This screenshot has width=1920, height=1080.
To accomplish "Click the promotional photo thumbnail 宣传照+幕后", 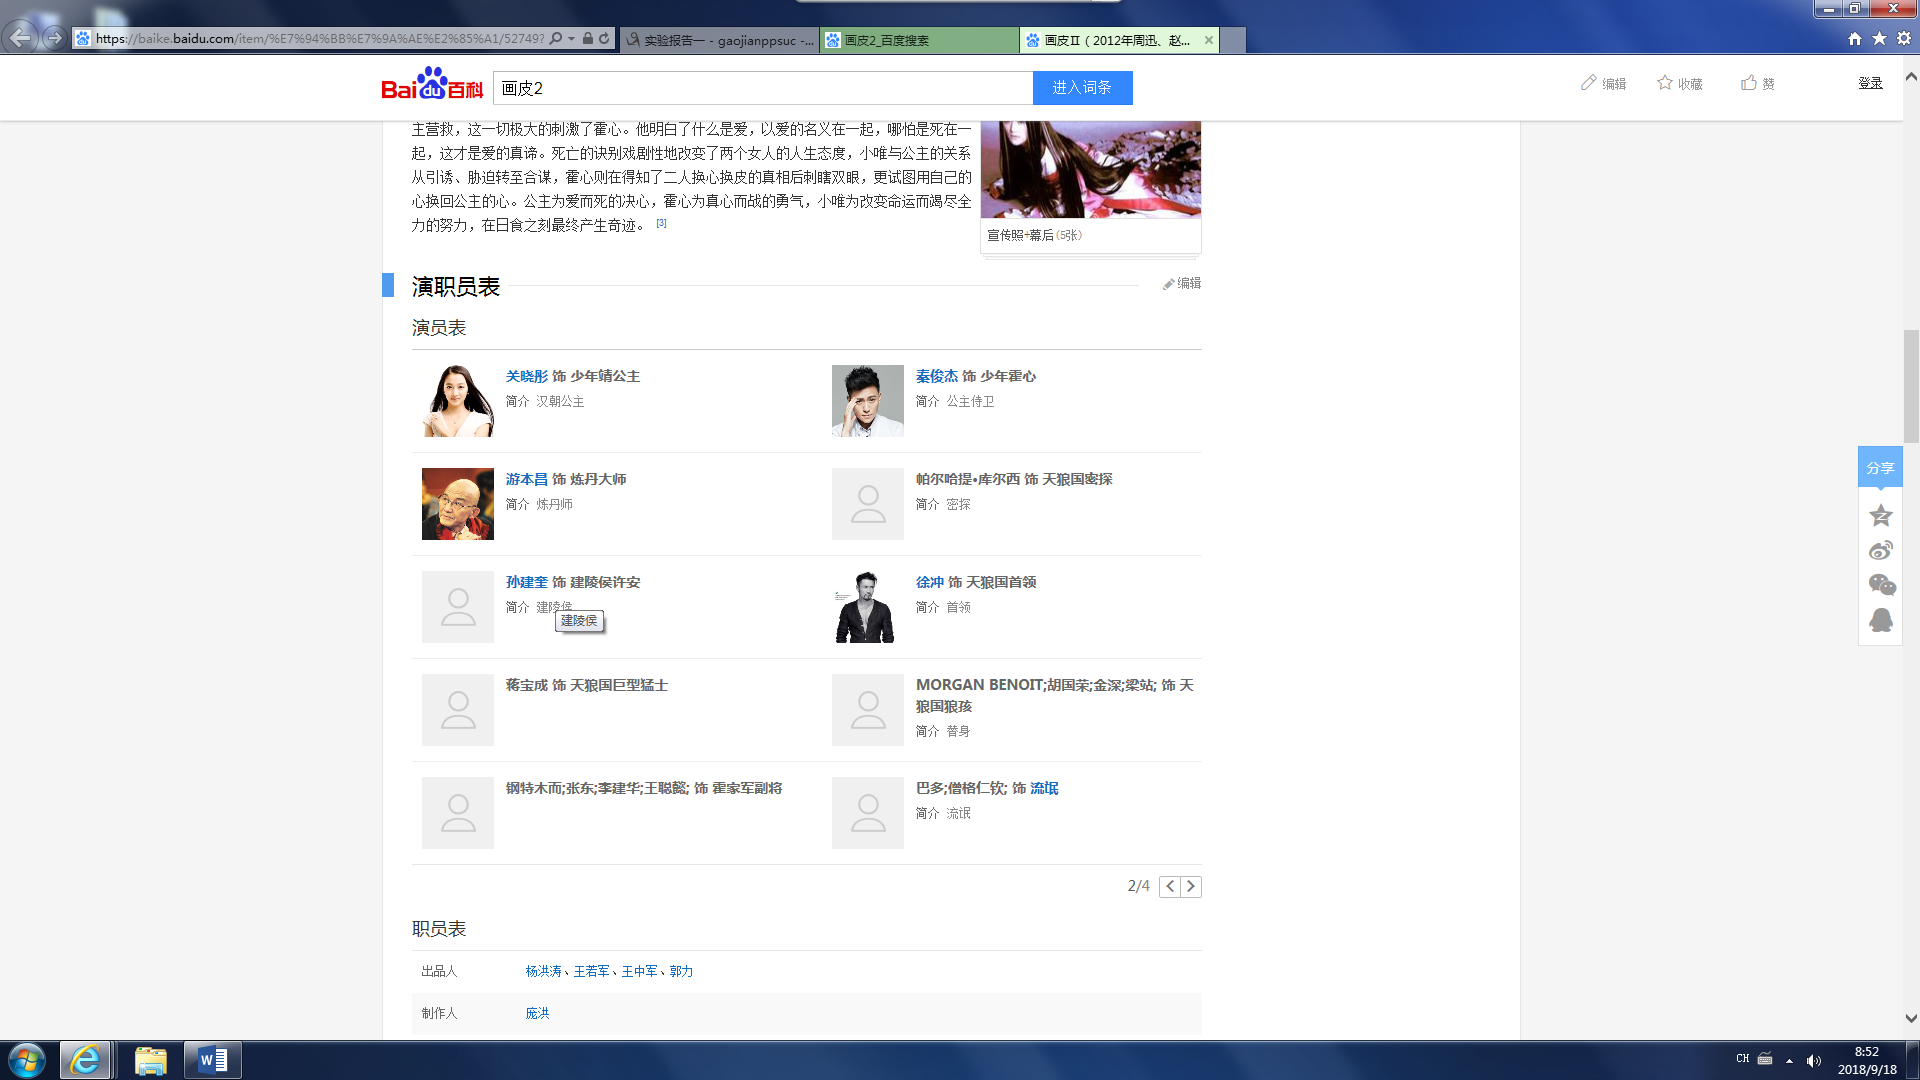I will click(x=1090, y=170).
